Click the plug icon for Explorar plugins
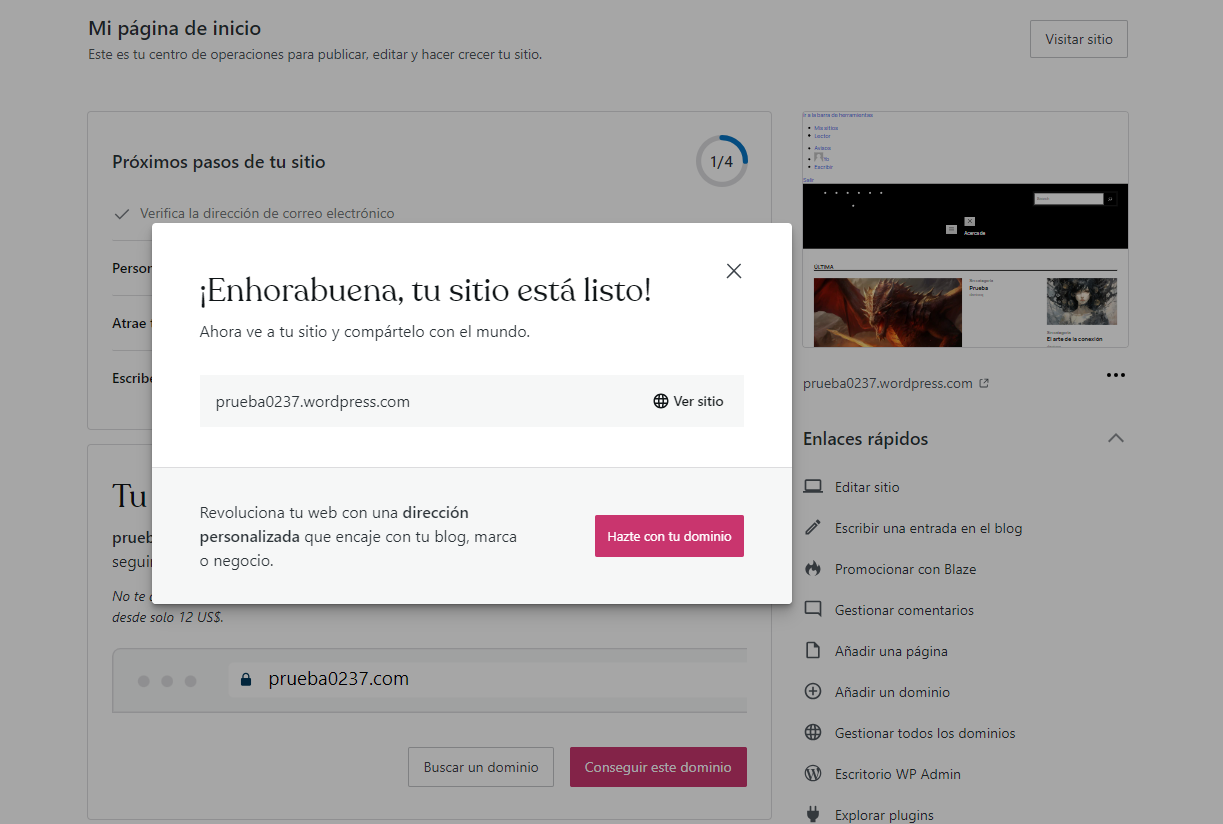The width and height of the screenshot is (1223, 824). tap(813, 815)
